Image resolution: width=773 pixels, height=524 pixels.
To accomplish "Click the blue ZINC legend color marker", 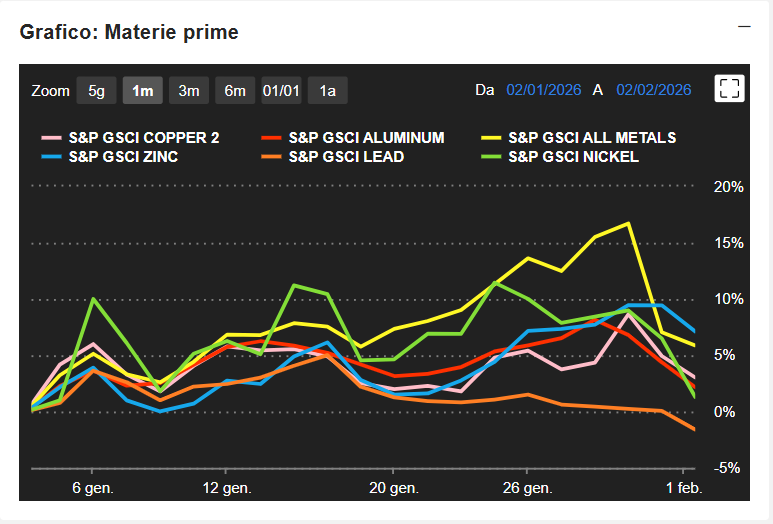I will click(50, 156).
